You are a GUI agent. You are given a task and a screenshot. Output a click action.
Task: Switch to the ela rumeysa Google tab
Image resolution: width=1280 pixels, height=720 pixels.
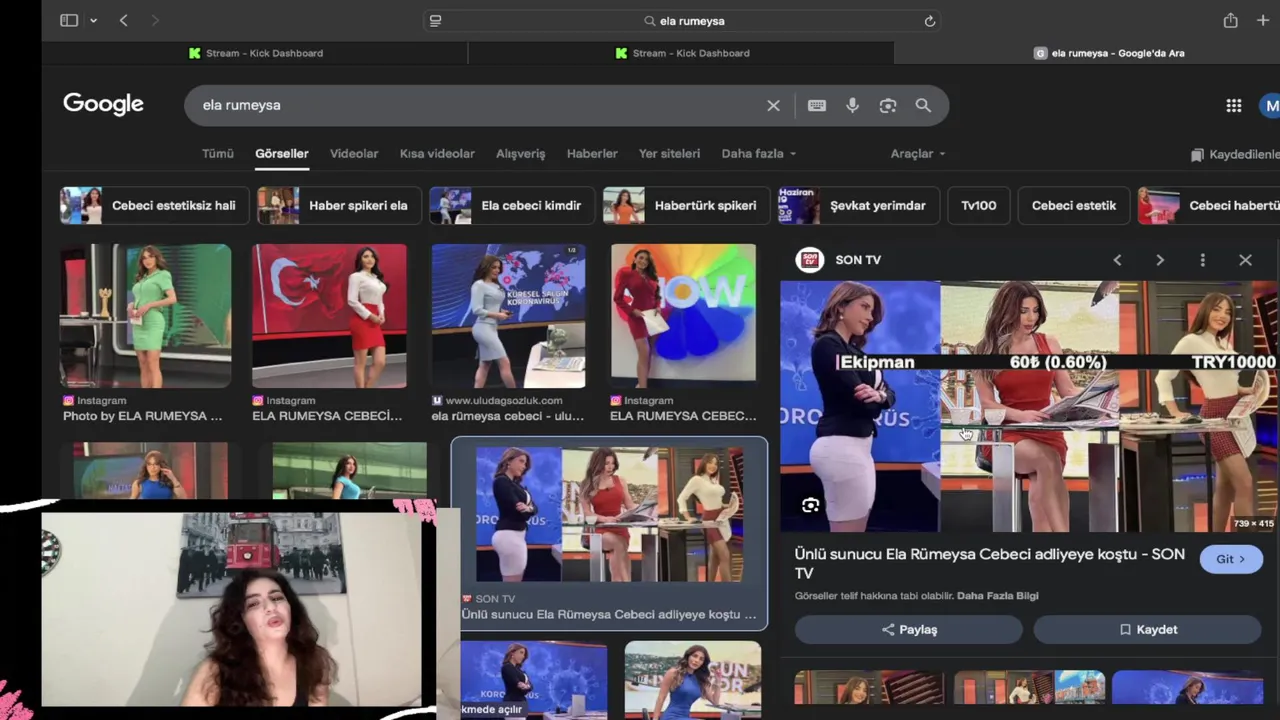(x=1108, y=53)
